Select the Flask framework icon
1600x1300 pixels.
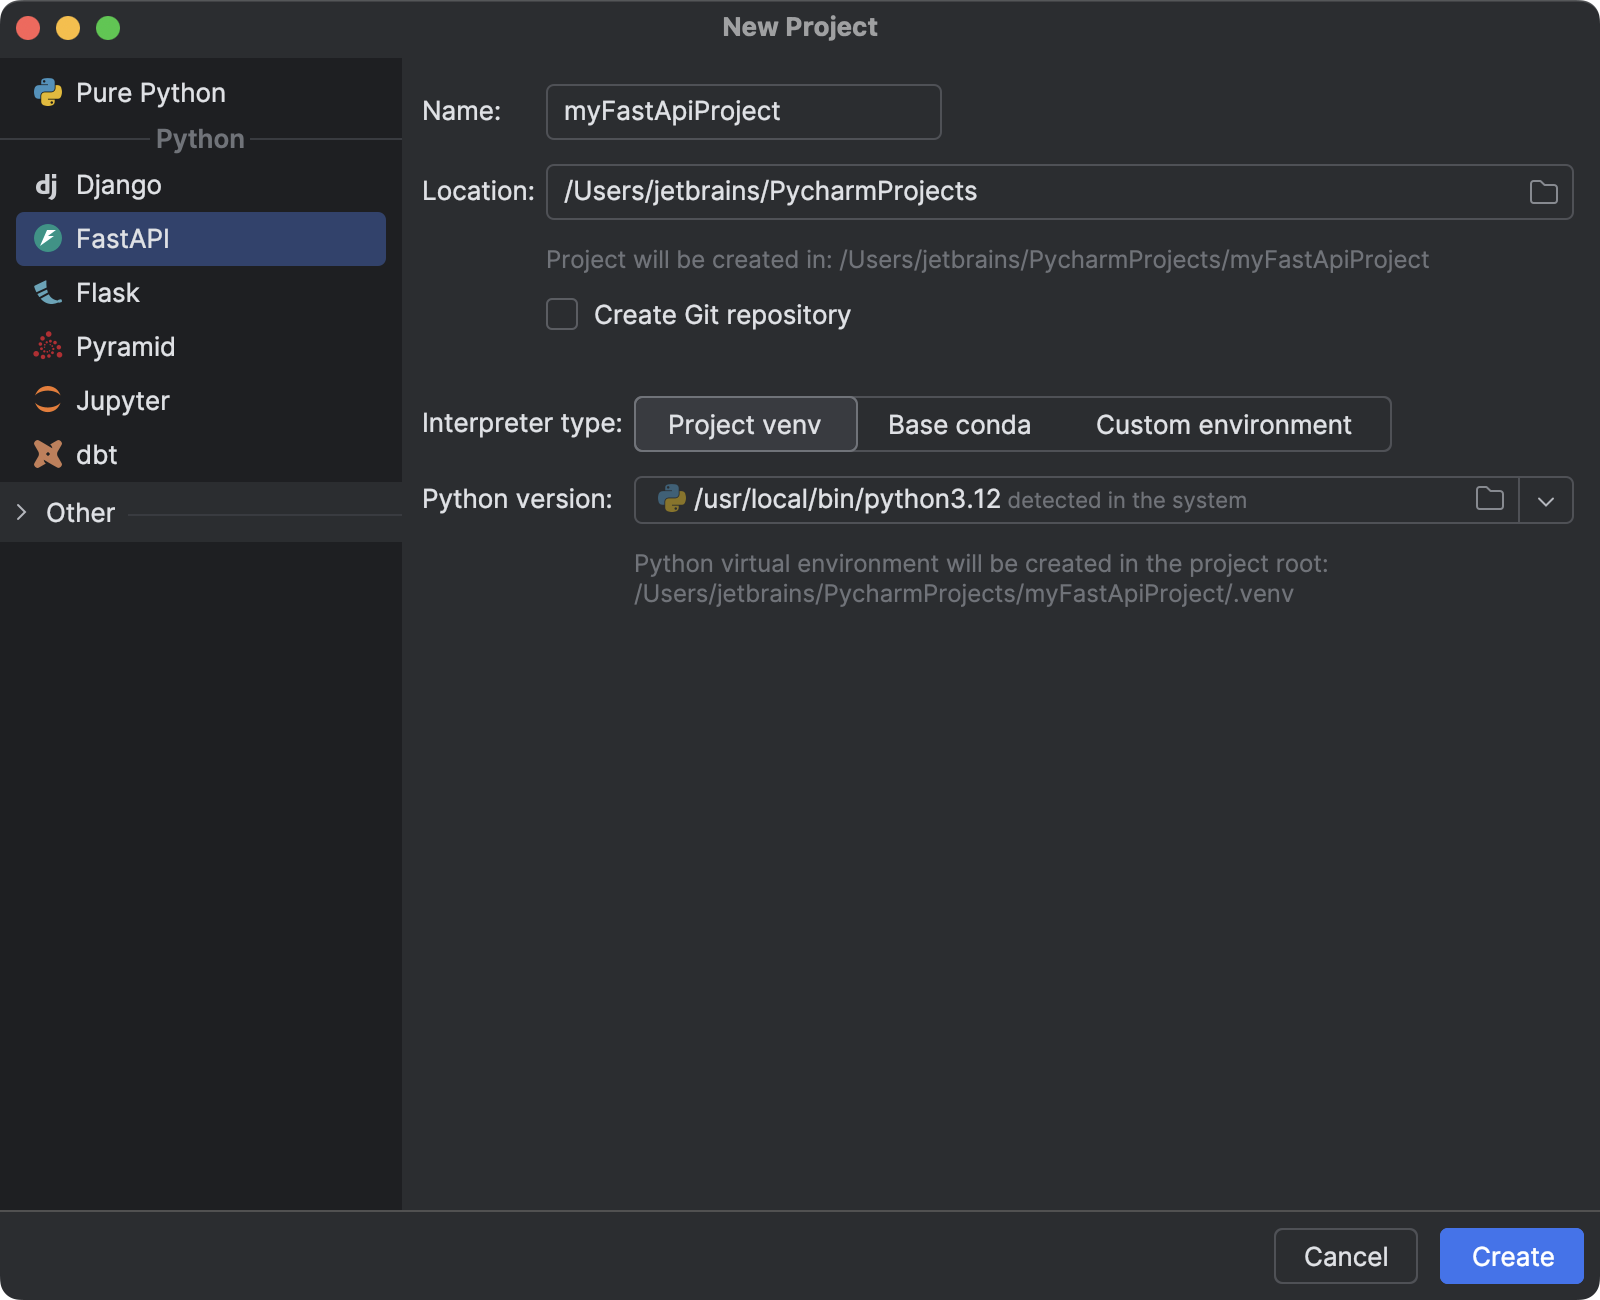47,292
